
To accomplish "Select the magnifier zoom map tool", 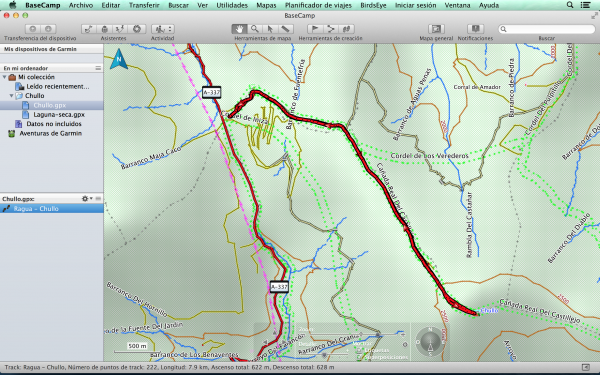I will [x=254, y=29].
